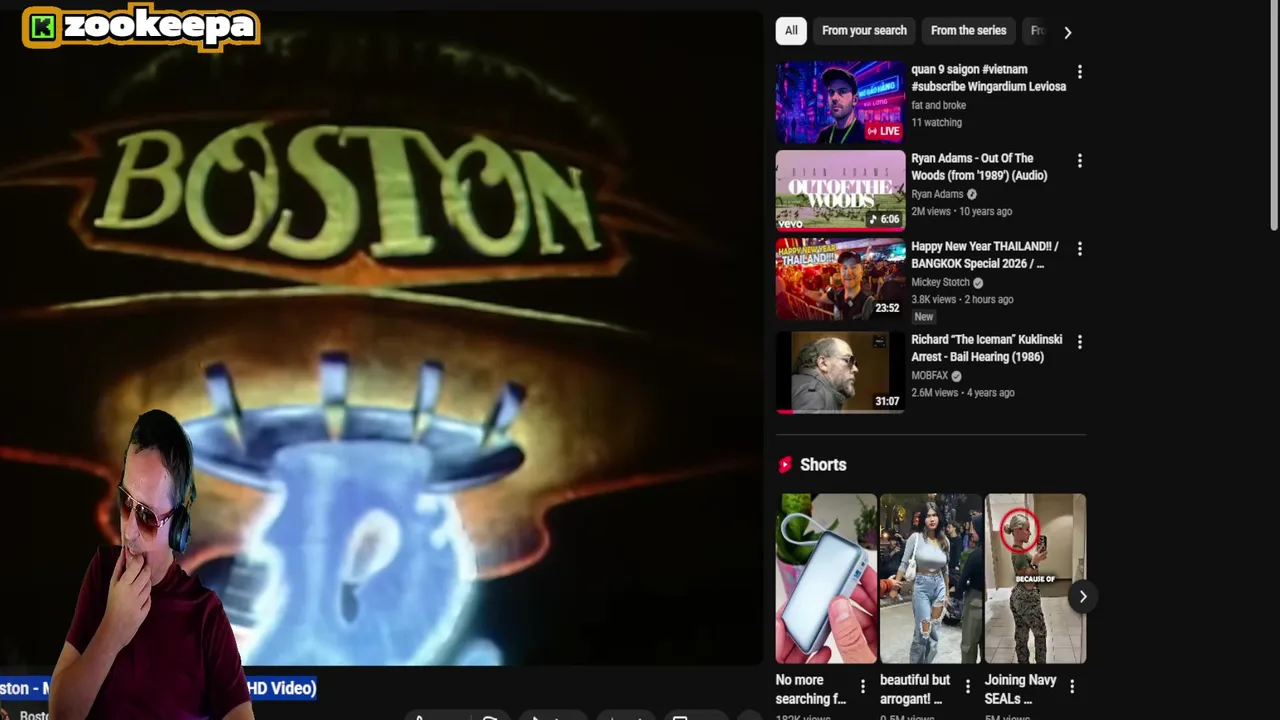Open the 'No more searching' short thumbnail
This screenshot has height=720, width=1280.
(x=826, y=578)
